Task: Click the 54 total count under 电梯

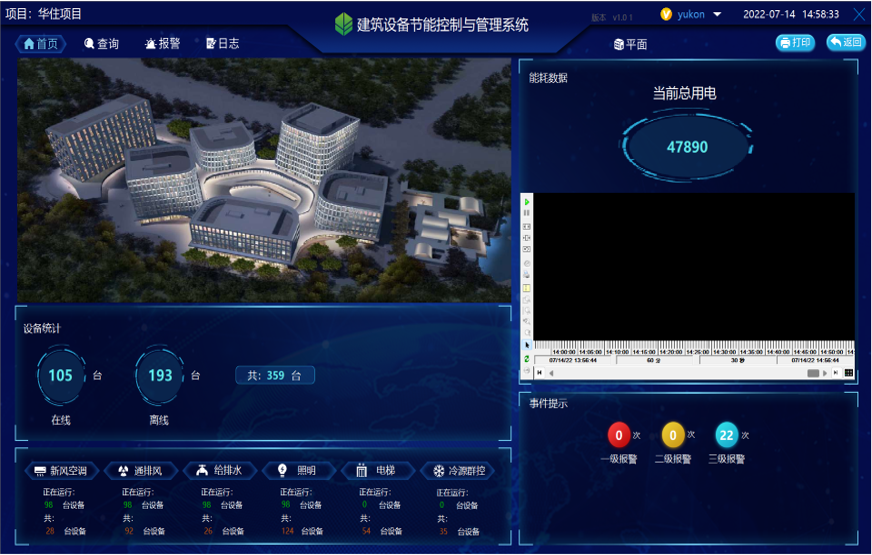Action: click(366, 531)
